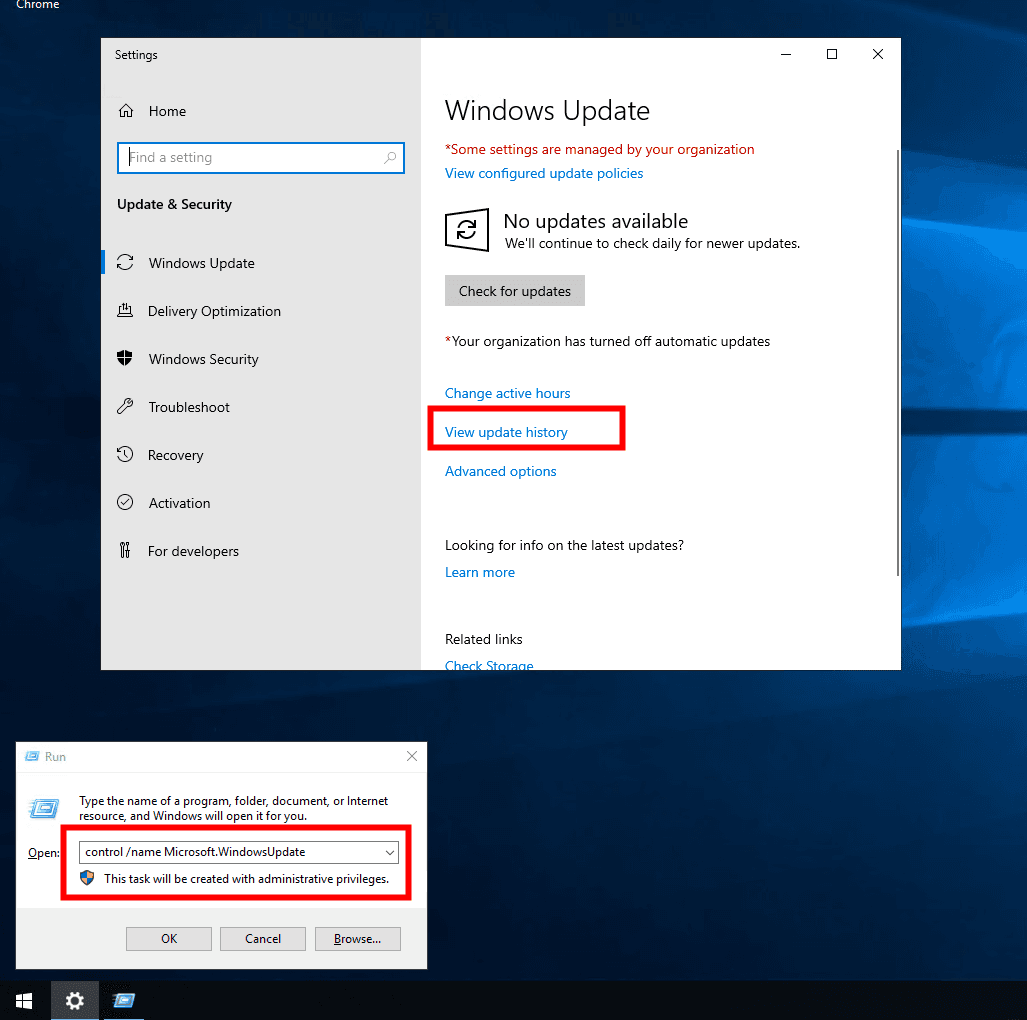The image size is (1027, 1020).
Task: Click the Settings gear in taskbar
Action: [75, 1000]
